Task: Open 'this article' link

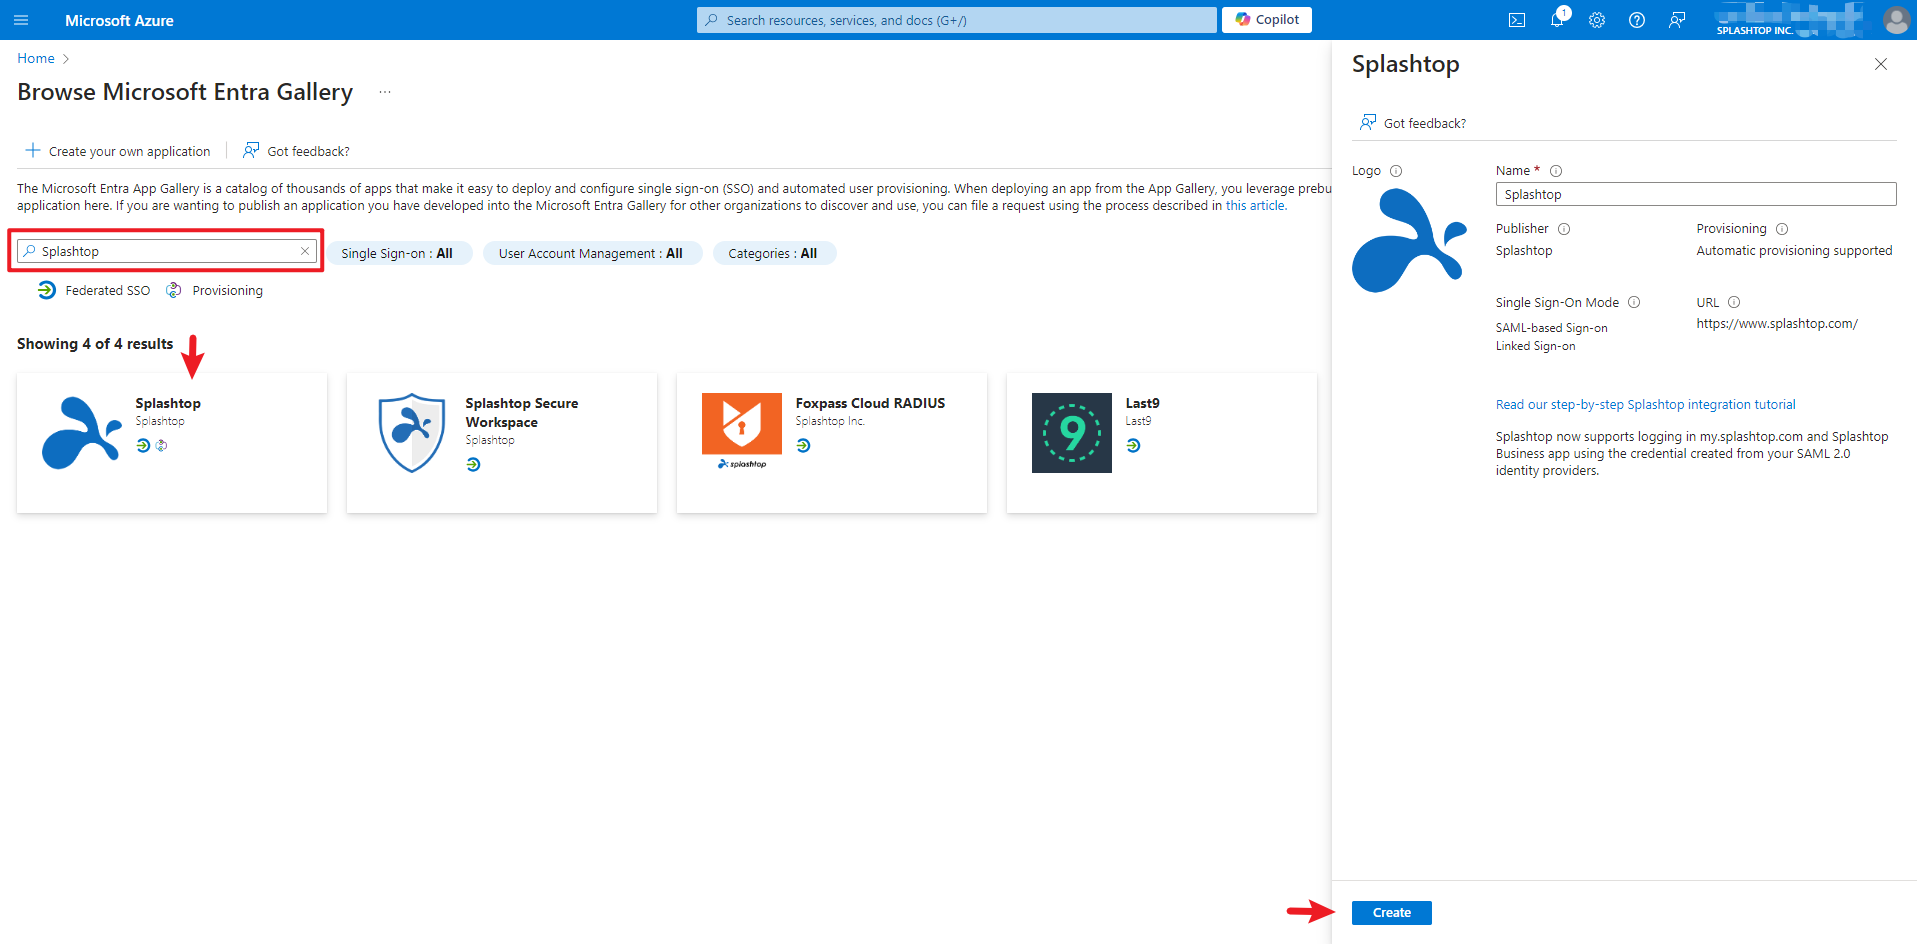Action: [1255, 206]
